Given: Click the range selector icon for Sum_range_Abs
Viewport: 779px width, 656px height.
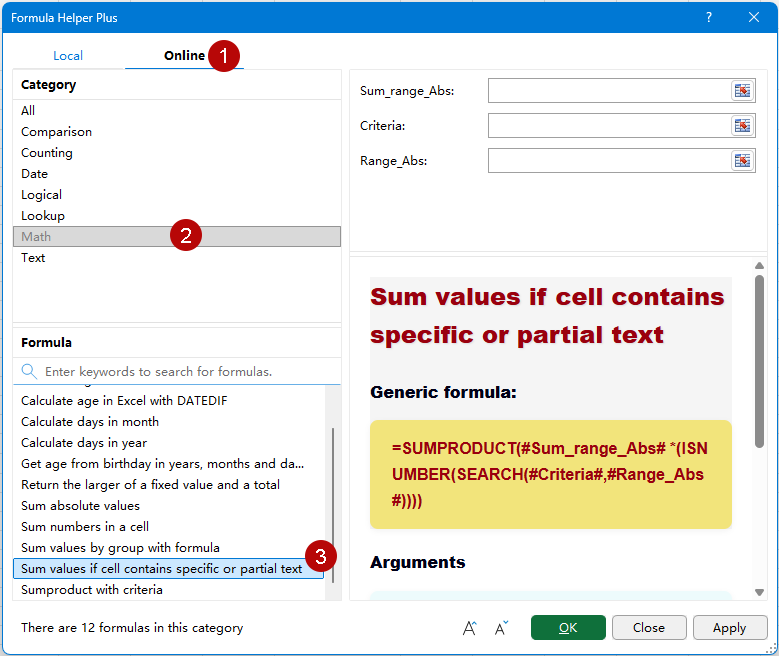Looking at the screenshot, I should coord(742,90).
